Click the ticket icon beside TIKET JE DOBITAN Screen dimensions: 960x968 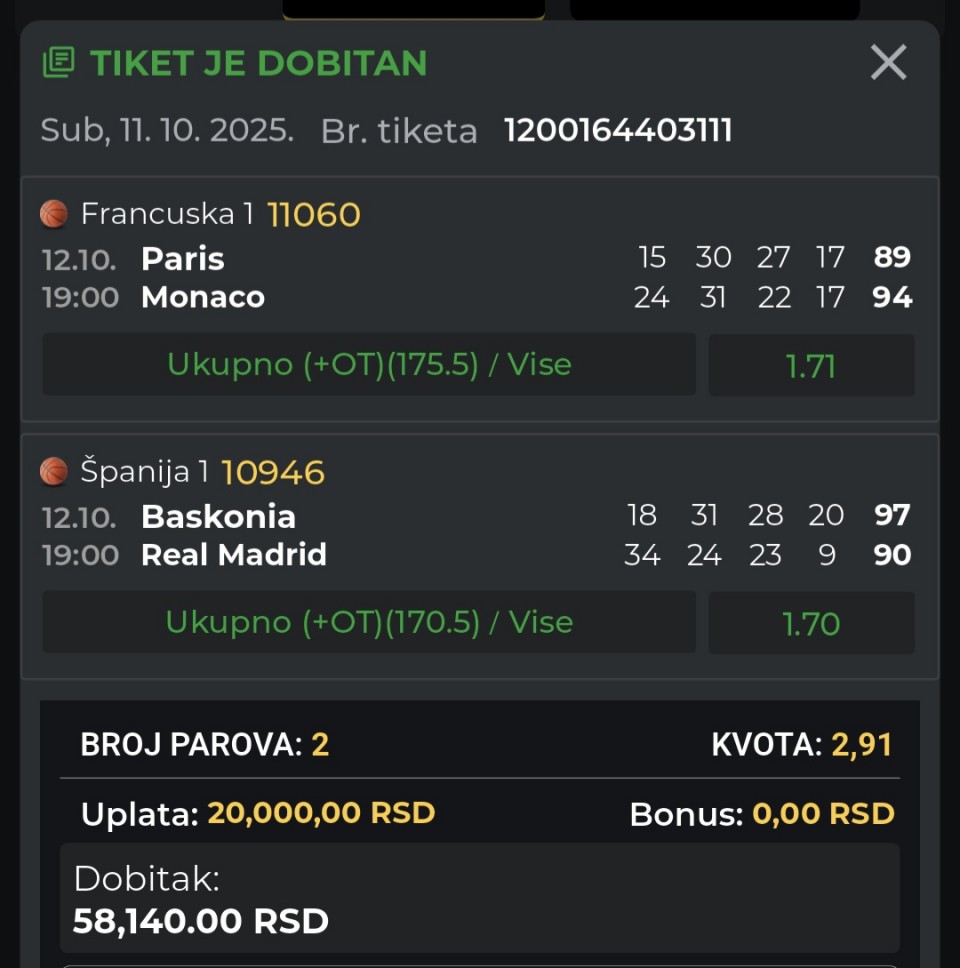[x=59, y=63]
